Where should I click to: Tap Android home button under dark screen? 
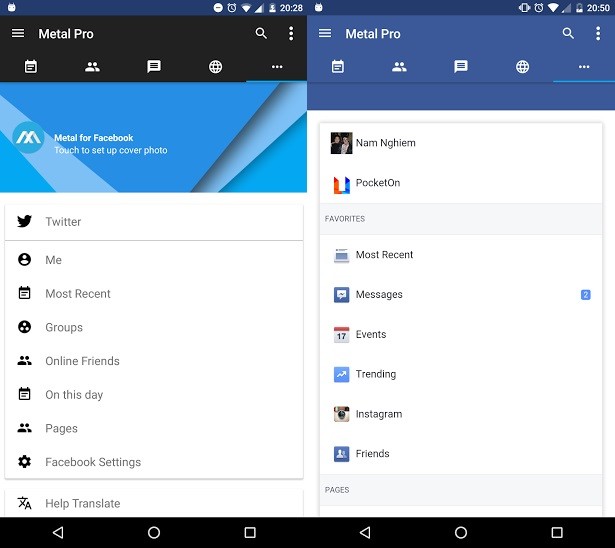[x=154, y=532]
